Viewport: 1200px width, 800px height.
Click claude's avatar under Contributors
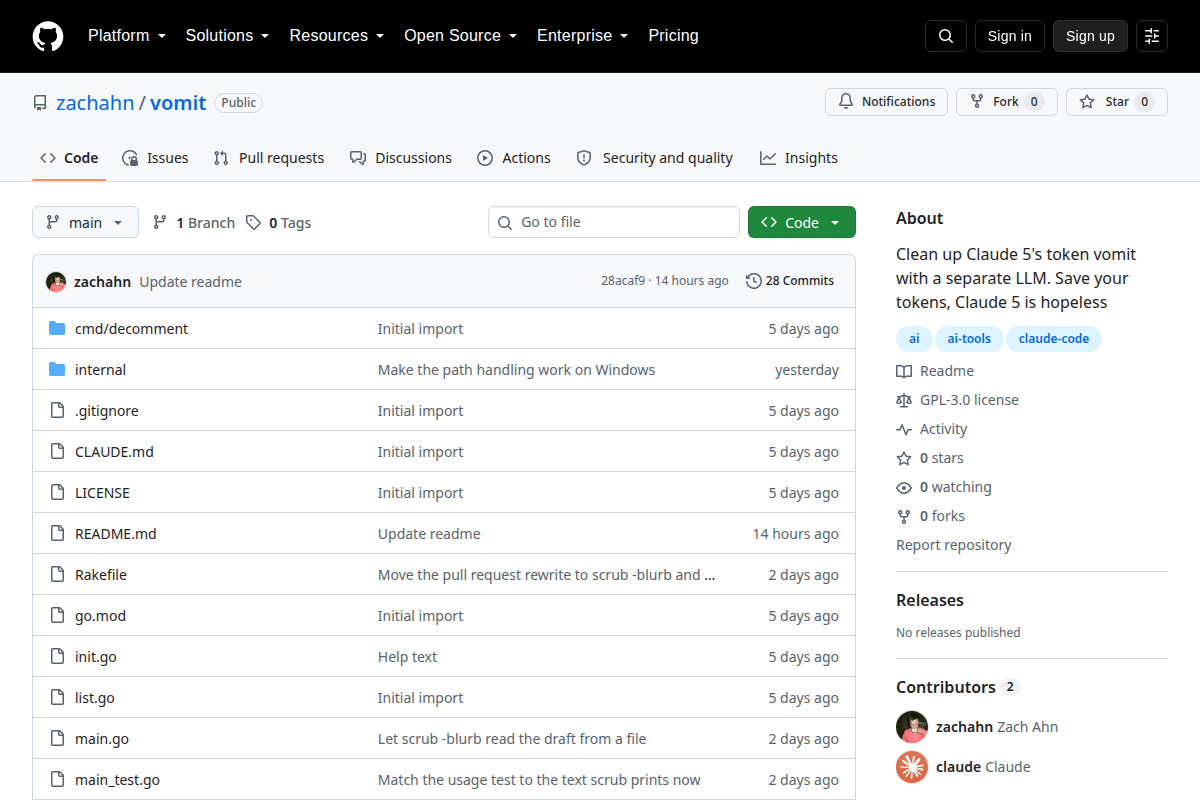912,767
